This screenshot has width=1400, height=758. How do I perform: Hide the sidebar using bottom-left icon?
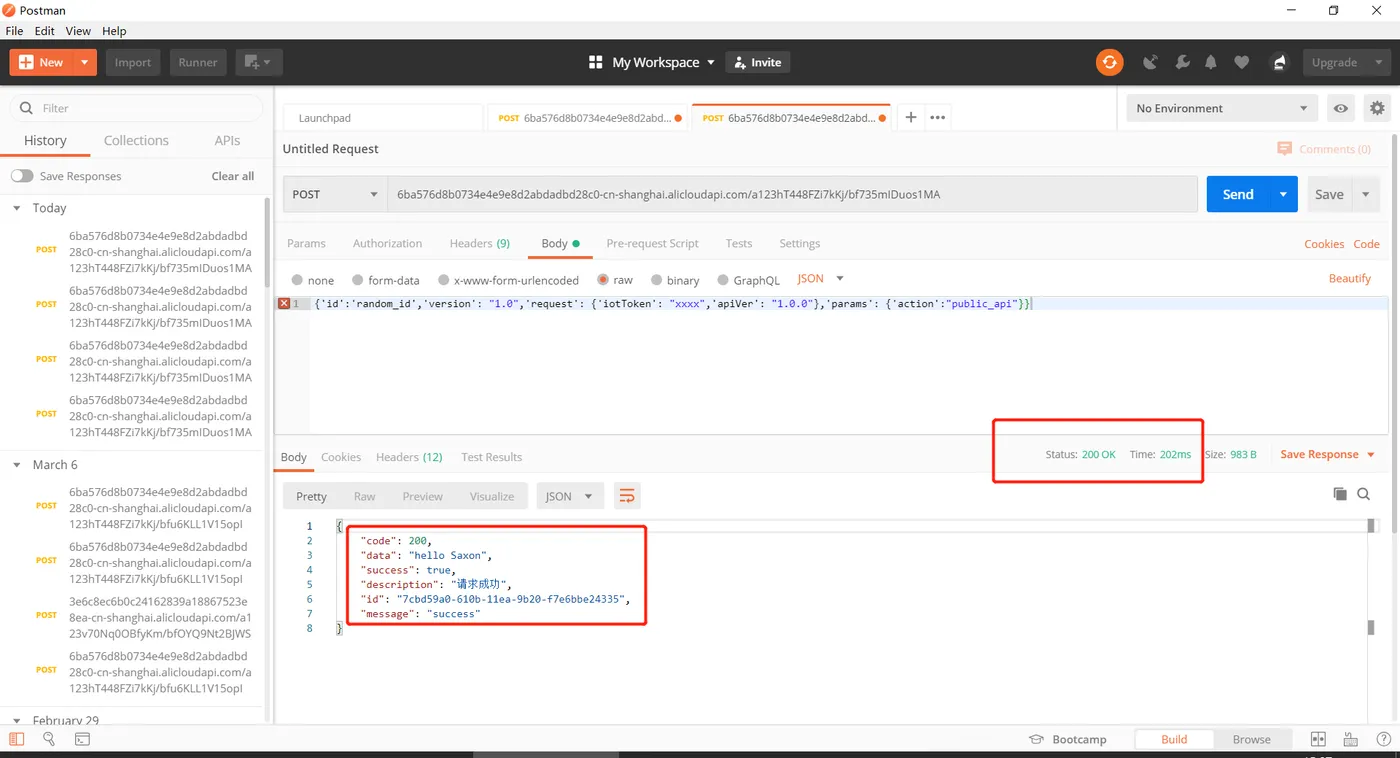tap(16, 739)
